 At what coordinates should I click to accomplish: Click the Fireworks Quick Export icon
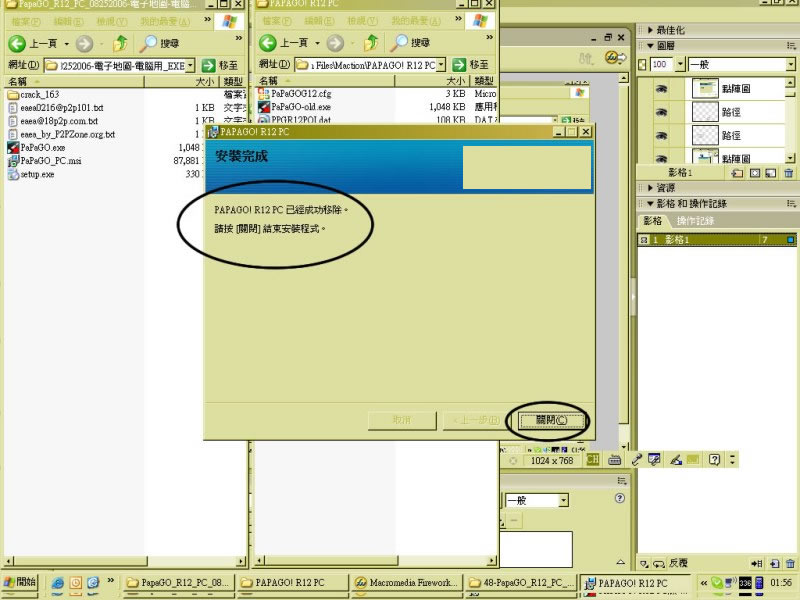pyautogui.click(x=615, y=57)
